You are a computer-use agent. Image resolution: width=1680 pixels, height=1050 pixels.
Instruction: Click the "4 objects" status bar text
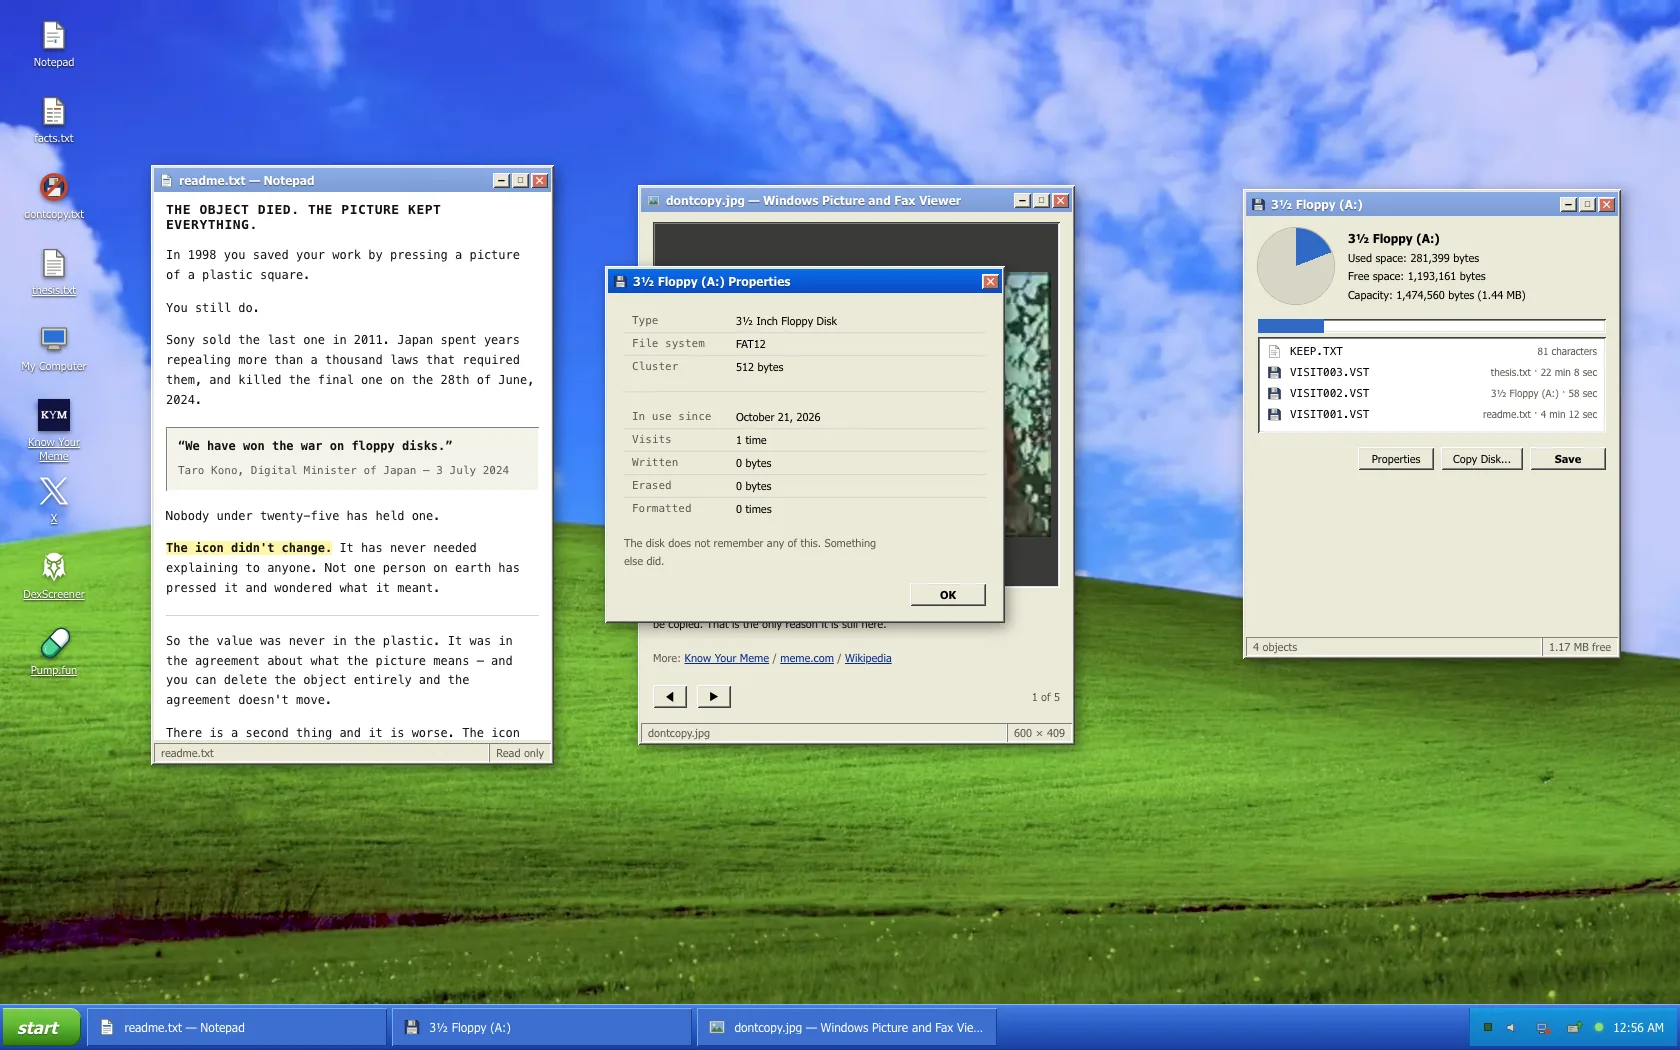1275,647
